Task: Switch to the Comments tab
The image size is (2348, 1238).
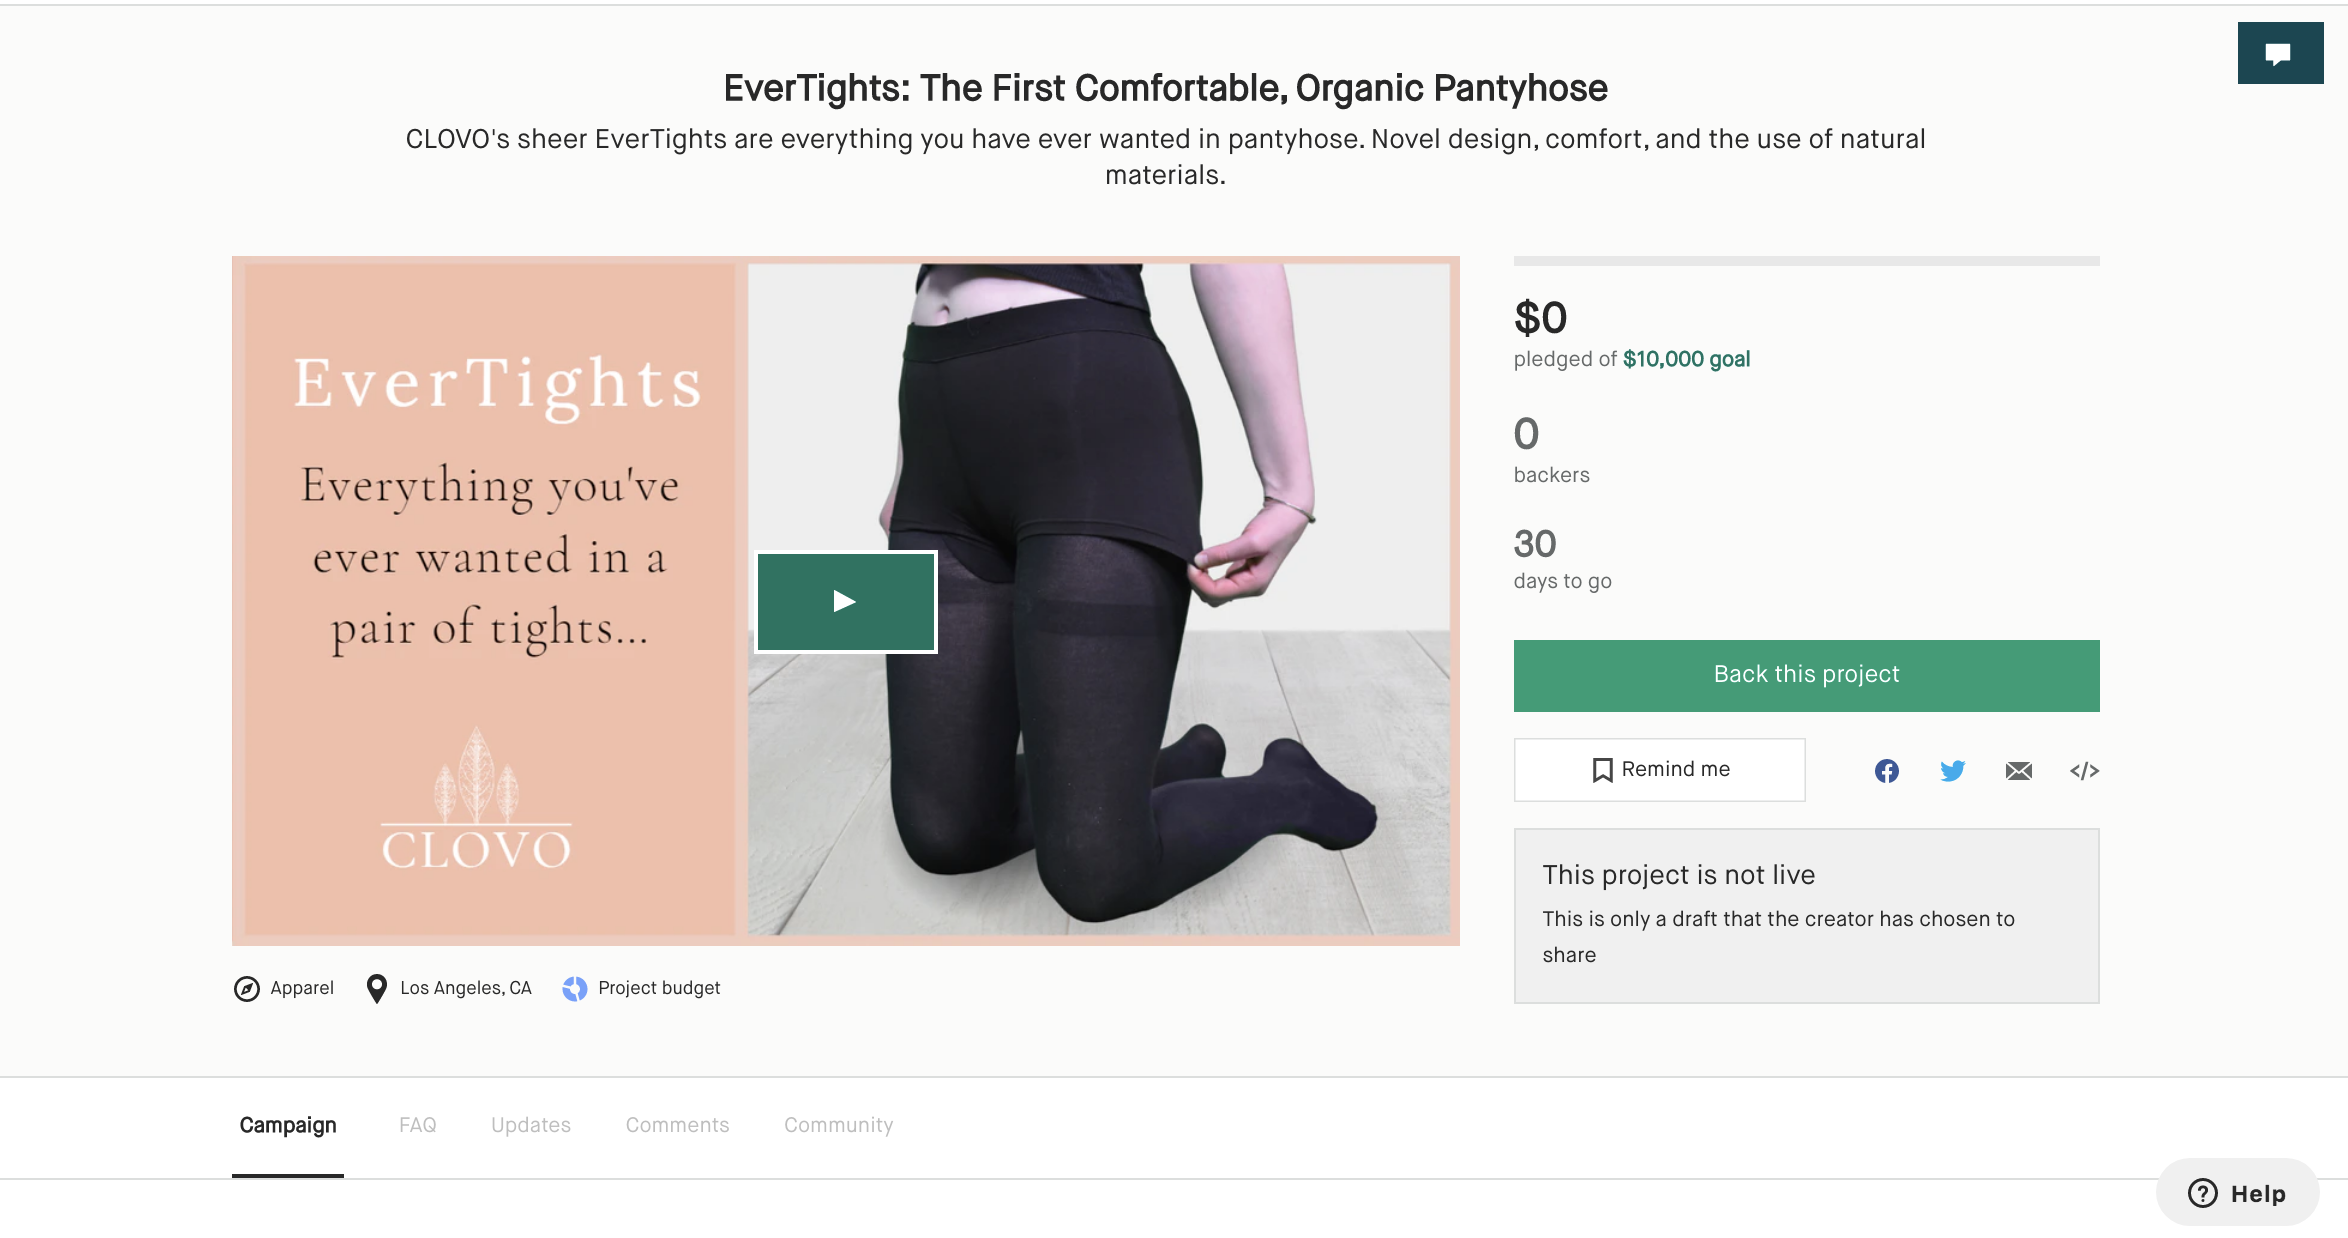Action: click(677, 1125)
